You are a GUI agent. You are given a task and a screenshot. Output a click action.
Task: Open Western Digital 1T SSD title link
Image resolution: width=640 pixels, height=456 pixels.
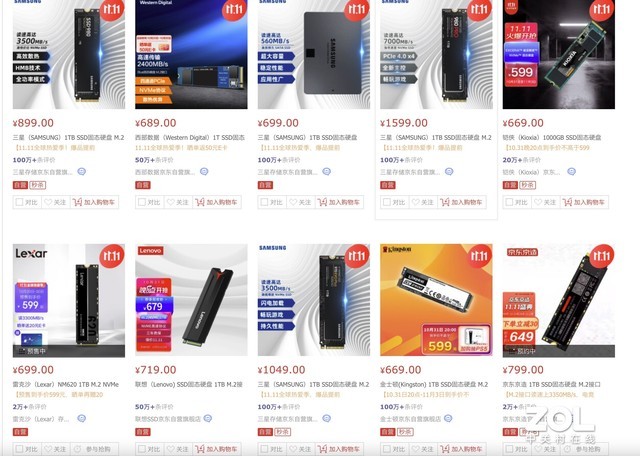[x=190, y=138]
